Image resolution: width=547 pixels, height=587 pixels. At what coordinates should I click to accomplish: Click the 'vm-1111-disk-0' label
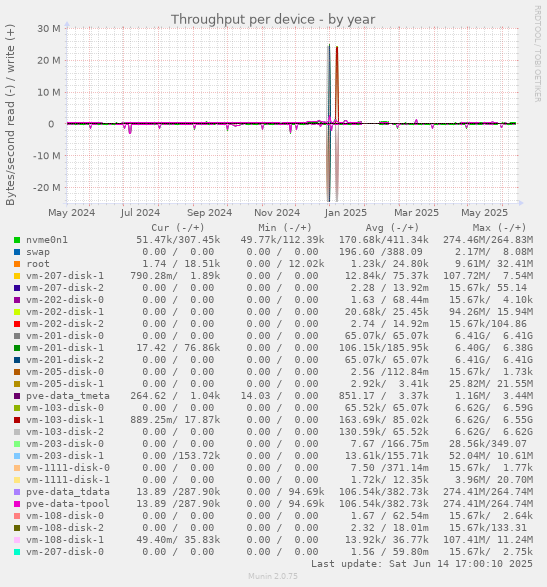[x=68, y=468]
